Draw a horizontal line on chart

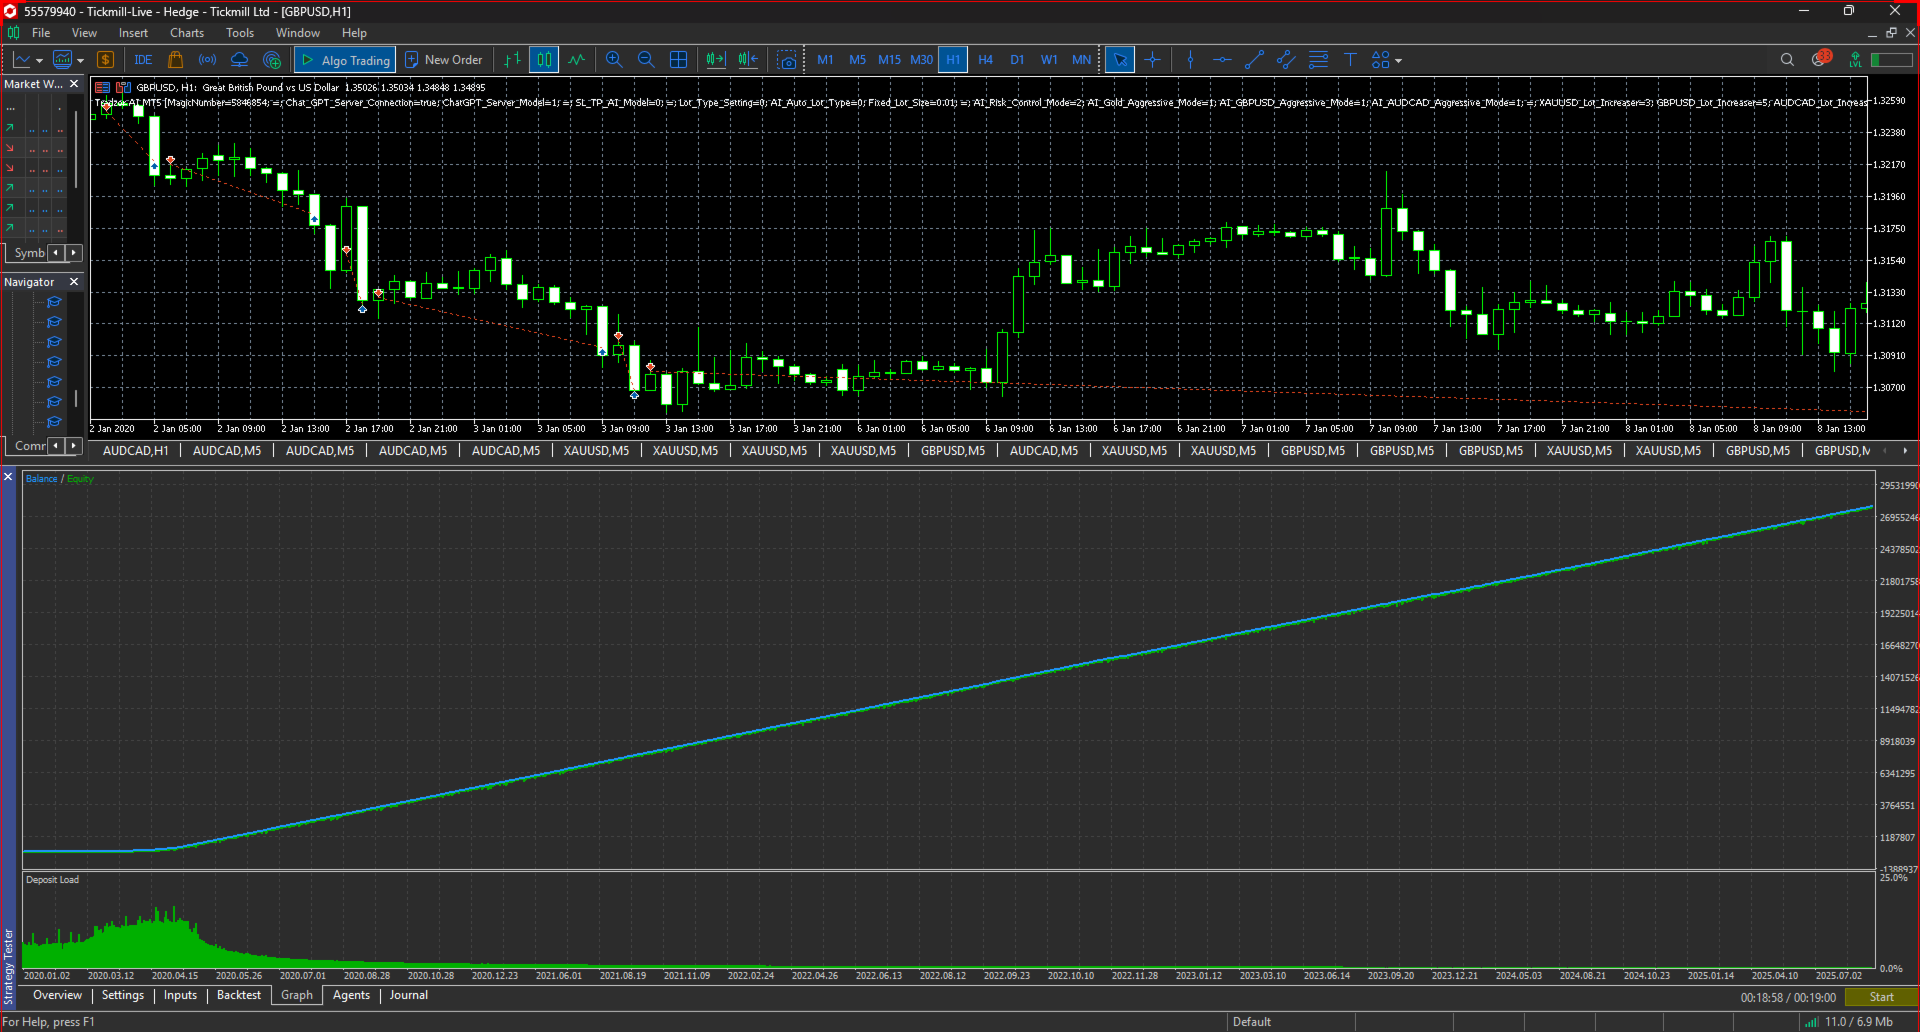[1222, 60]
